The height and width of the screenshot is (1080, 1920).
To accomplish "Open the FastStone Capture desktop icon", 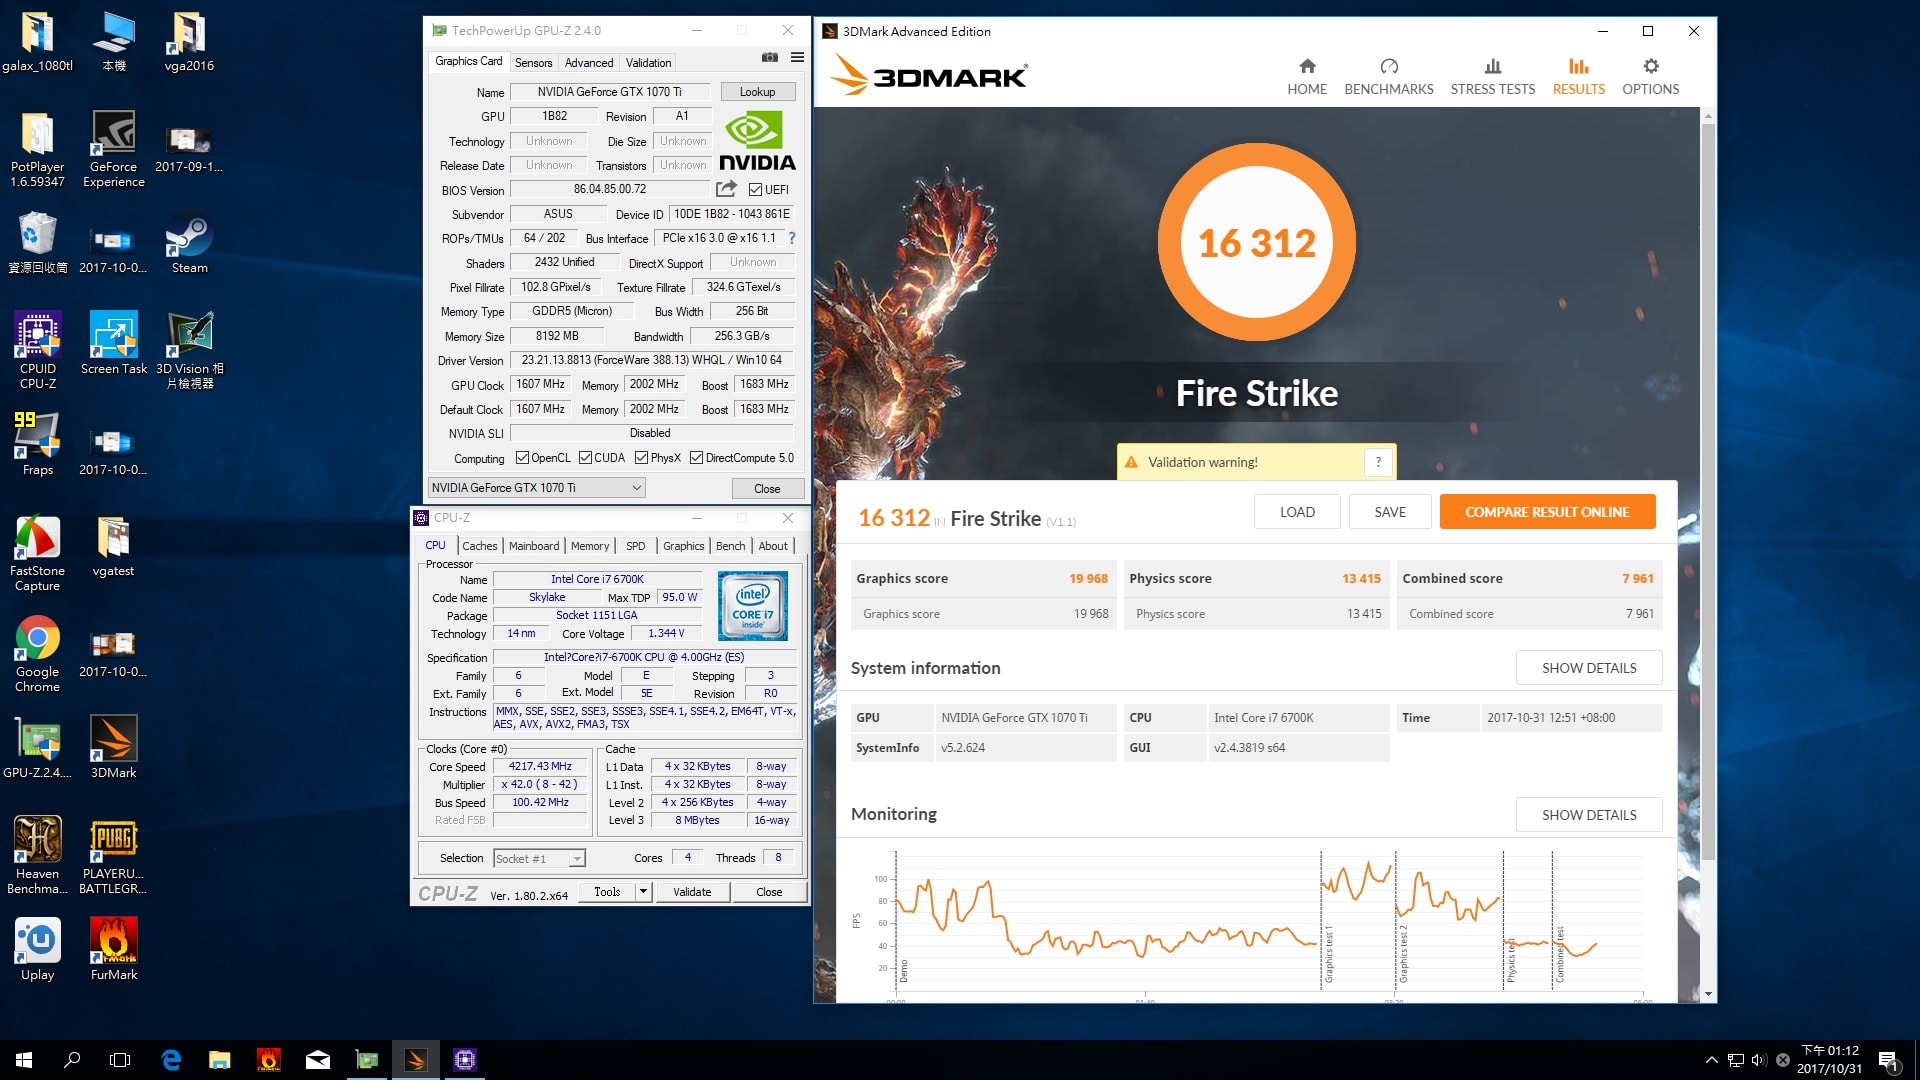I will 38,552.
